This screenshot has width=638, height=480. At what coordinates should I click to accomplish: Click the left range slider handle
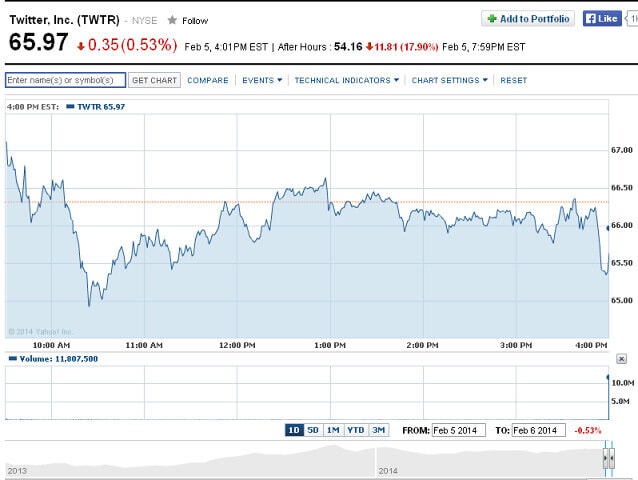[605, 458]
